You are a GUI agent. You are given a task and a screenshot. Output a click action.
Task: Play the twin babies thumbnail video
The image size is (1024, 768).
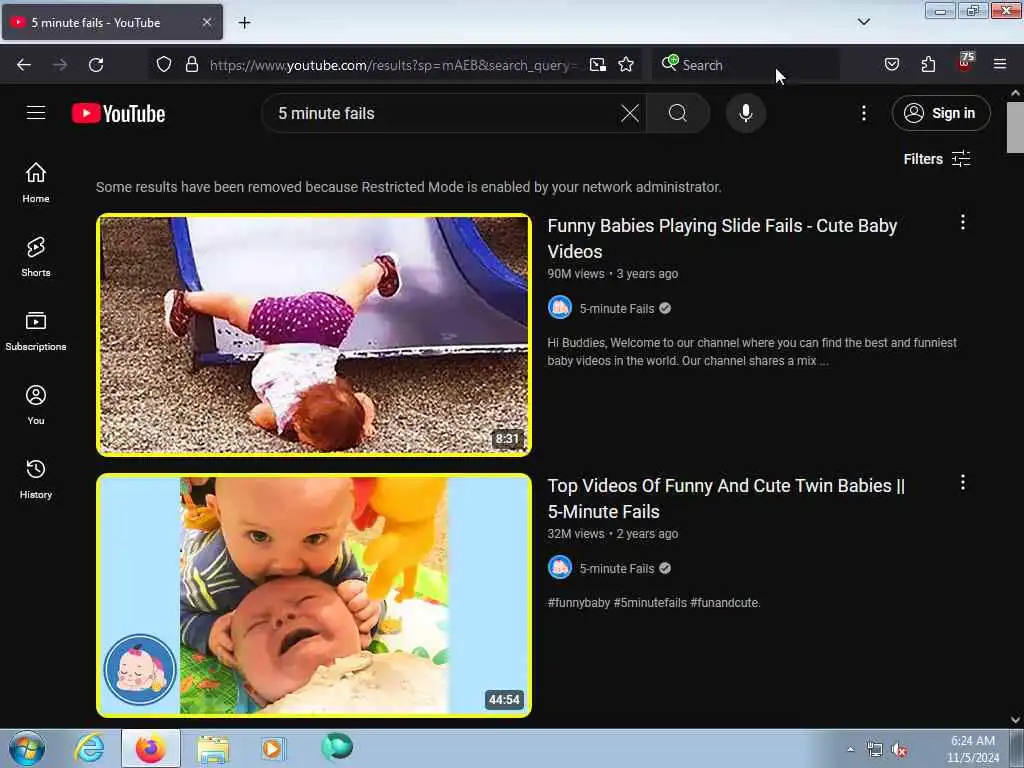pos(314,595)
